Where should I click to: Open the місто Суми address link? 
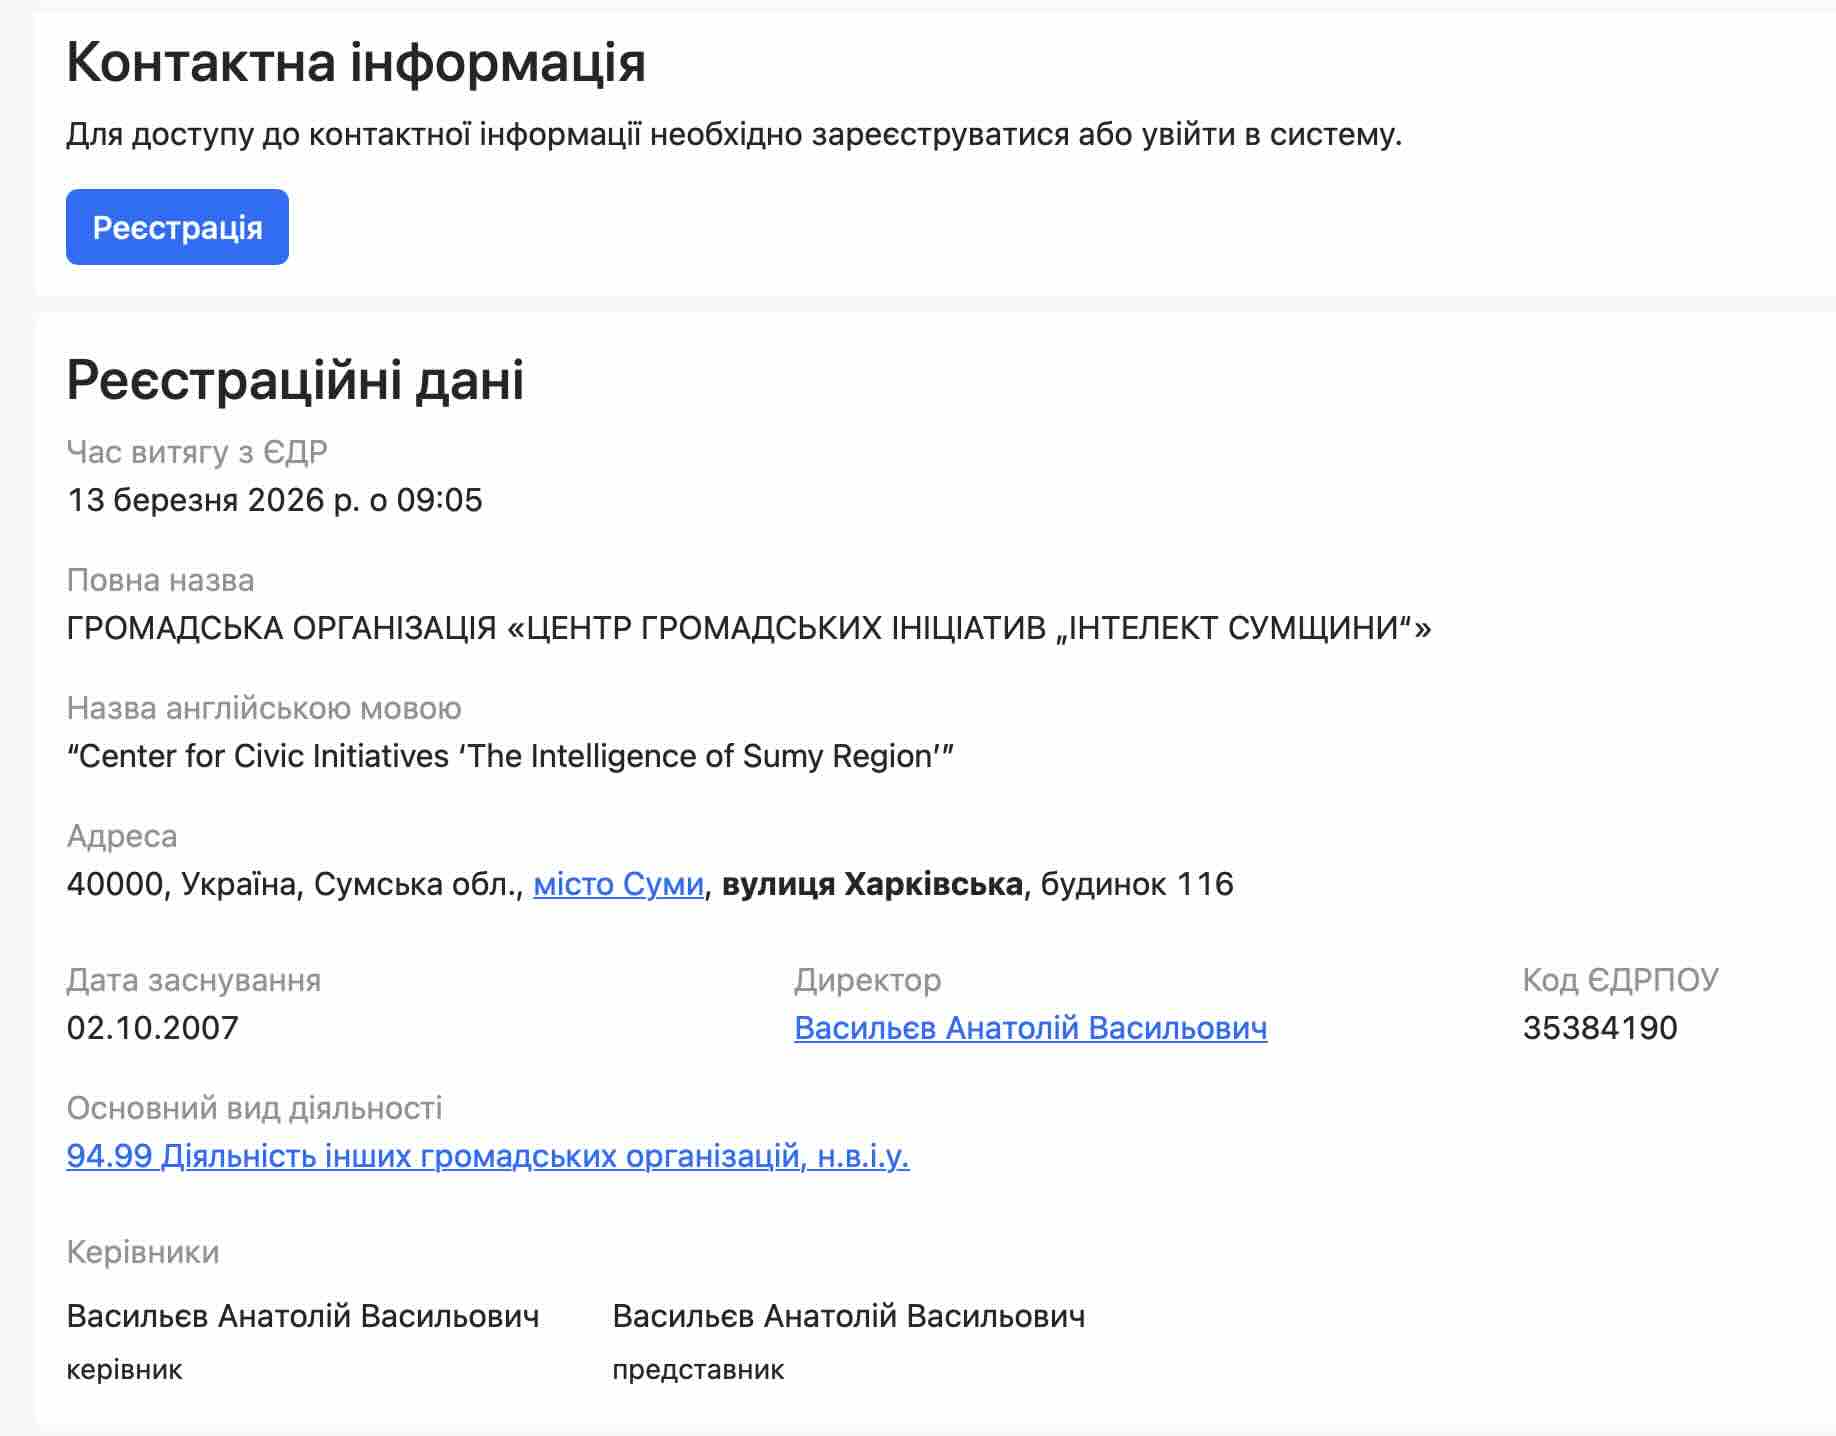tap(618, 884)
